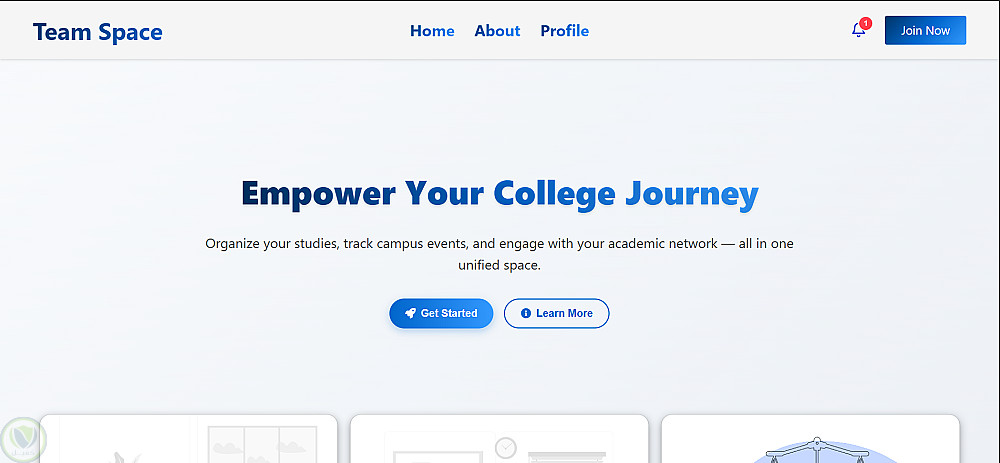Click the tagline paragraph under the headline
1000x463 pixels.
pos(499,254)
